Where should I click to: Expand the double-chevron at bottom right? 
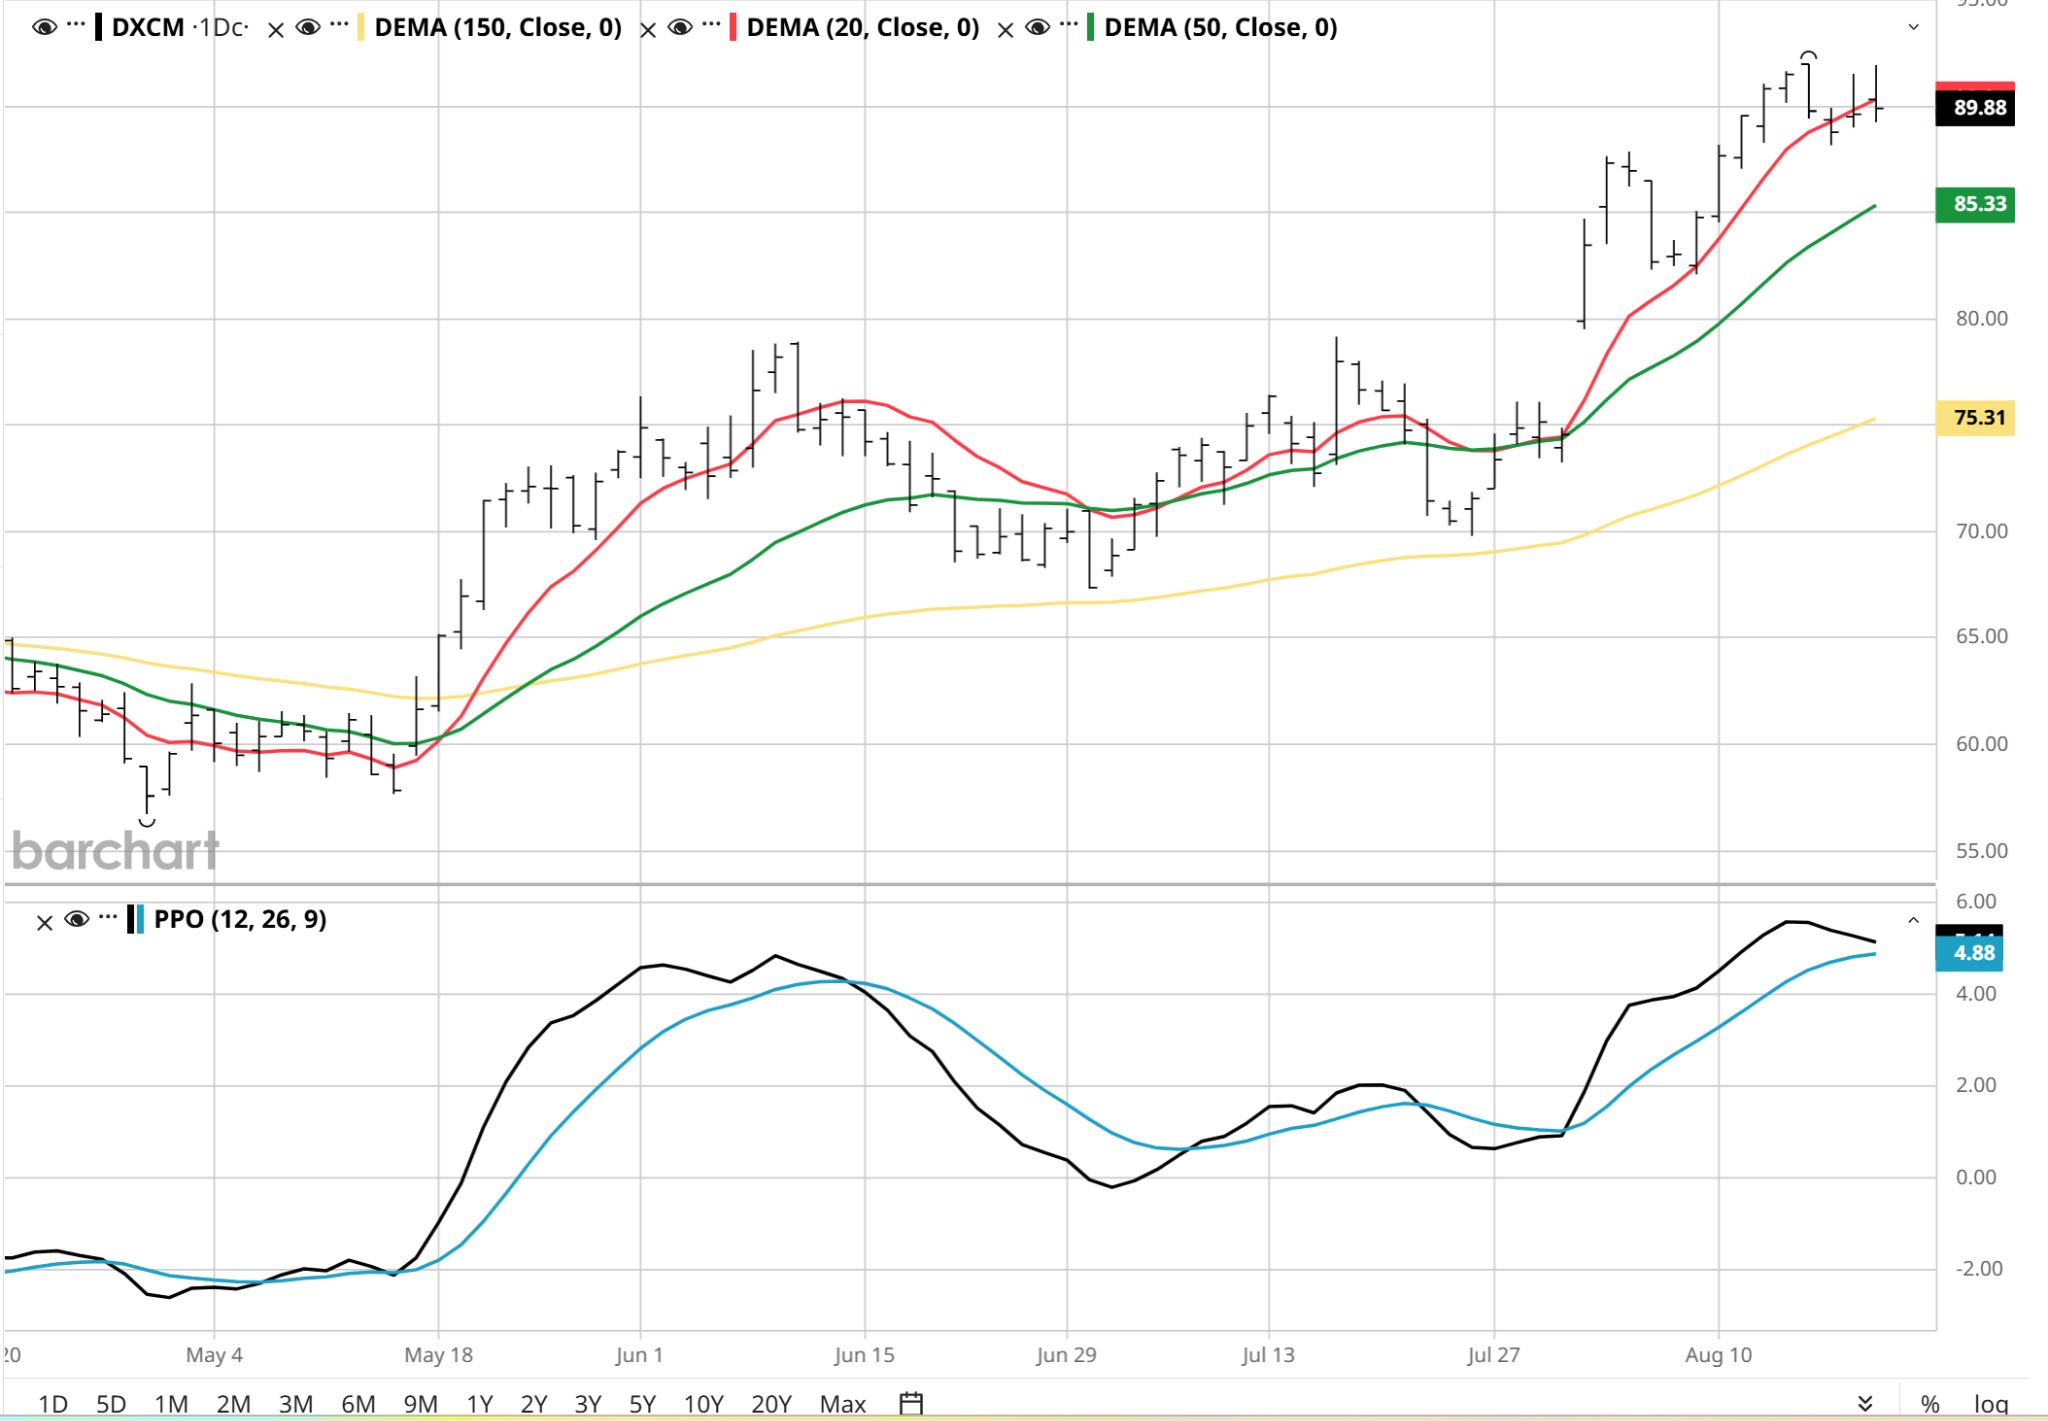tap(1864, 1403)
